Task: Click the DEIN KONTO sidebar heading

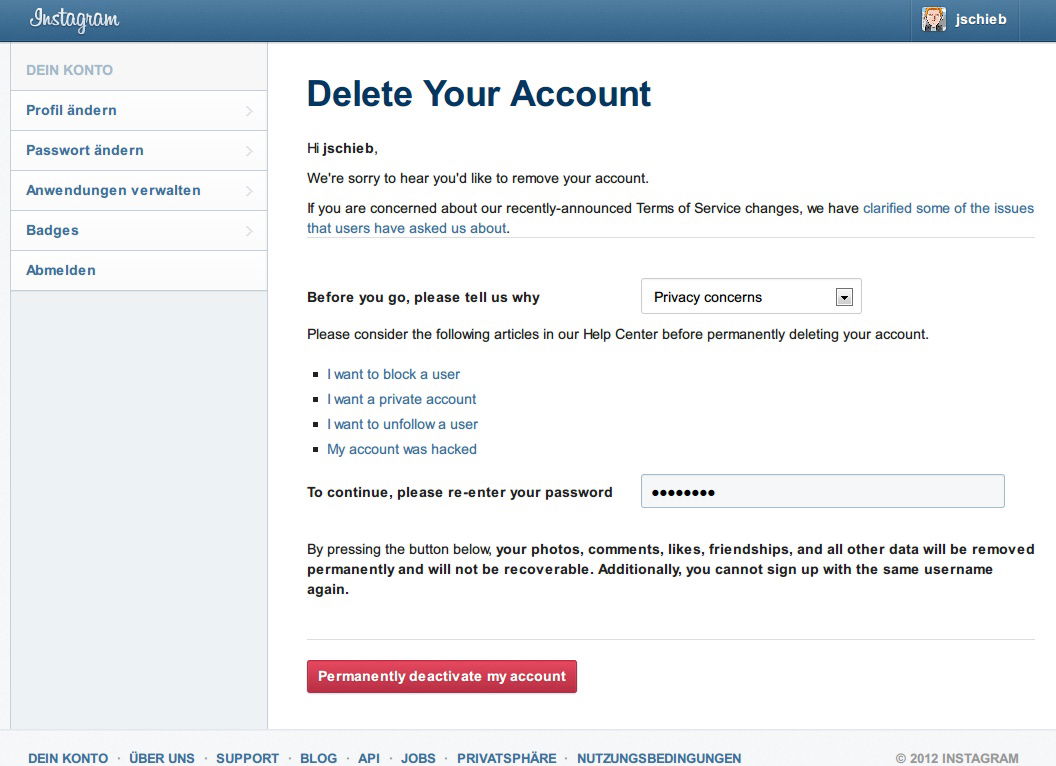Action: (x=69, y=70)
